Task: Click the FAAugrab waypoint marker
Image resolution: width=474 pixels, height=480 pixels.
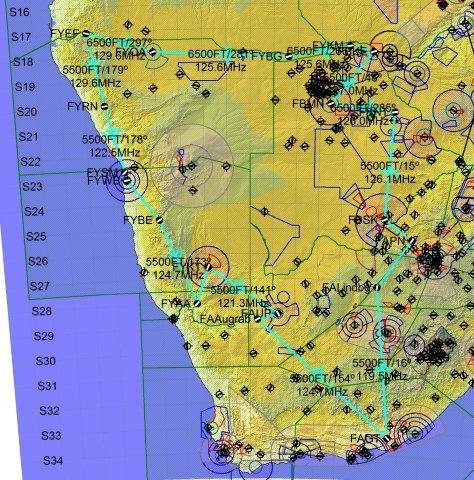Action: (257, 319)
